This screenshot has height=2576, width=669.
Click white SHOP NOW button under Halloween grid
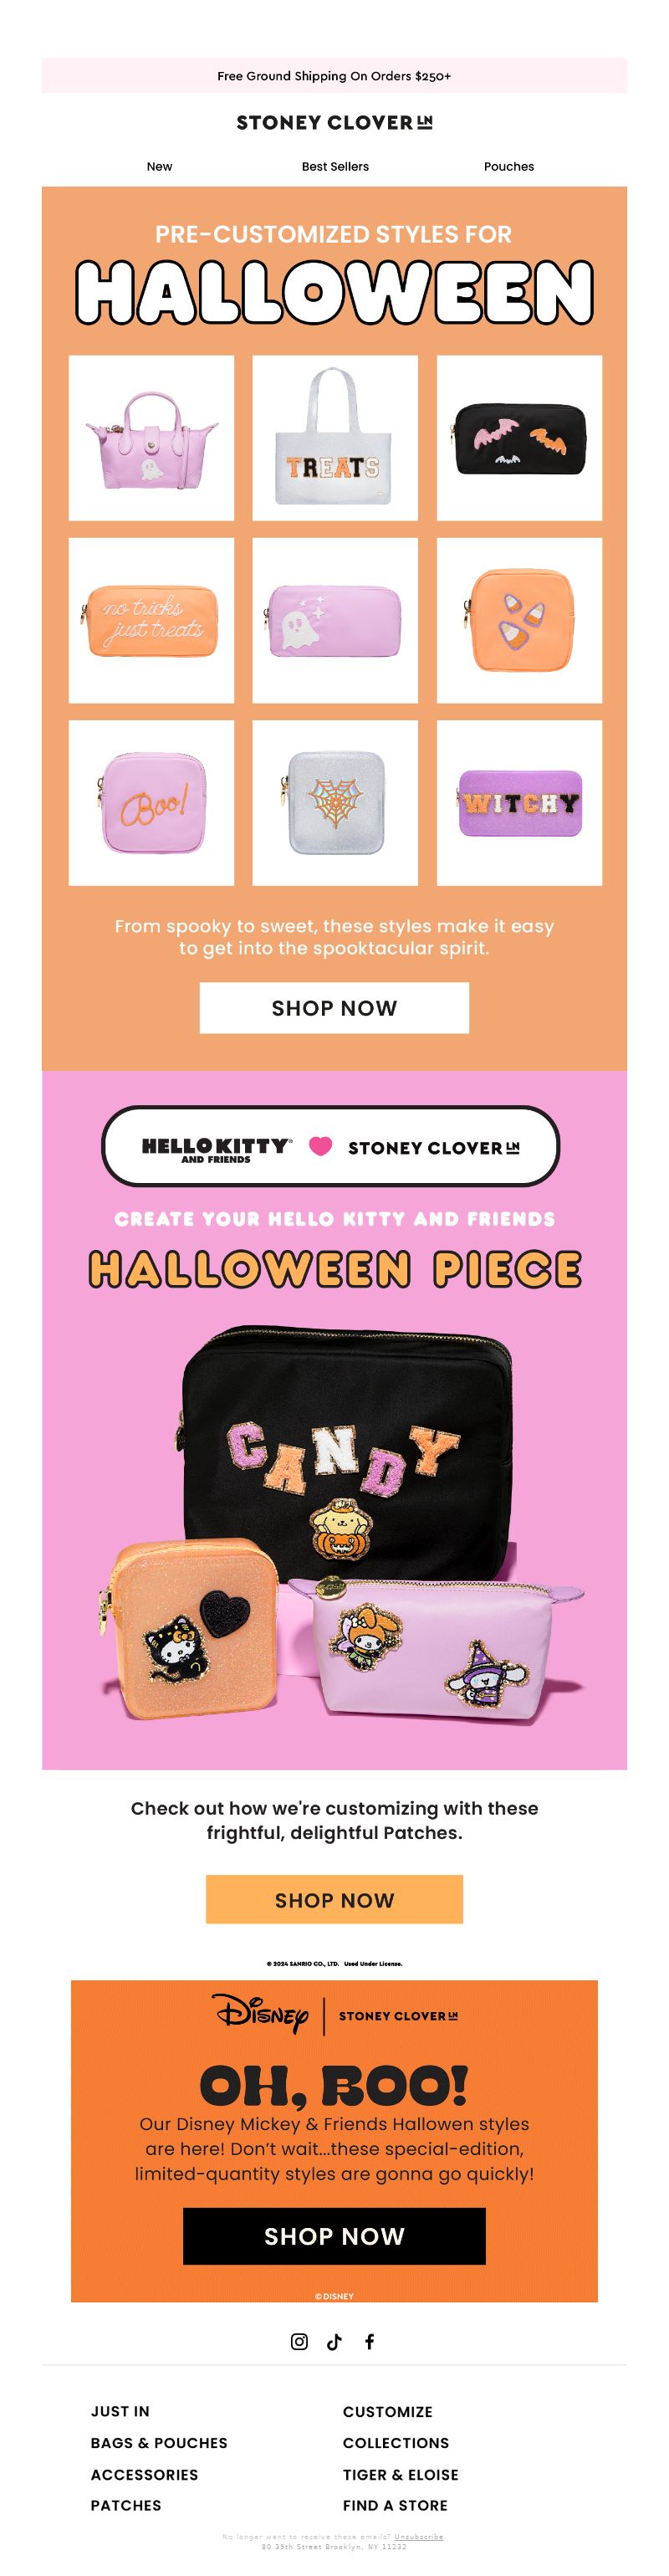pos(334,1008)
